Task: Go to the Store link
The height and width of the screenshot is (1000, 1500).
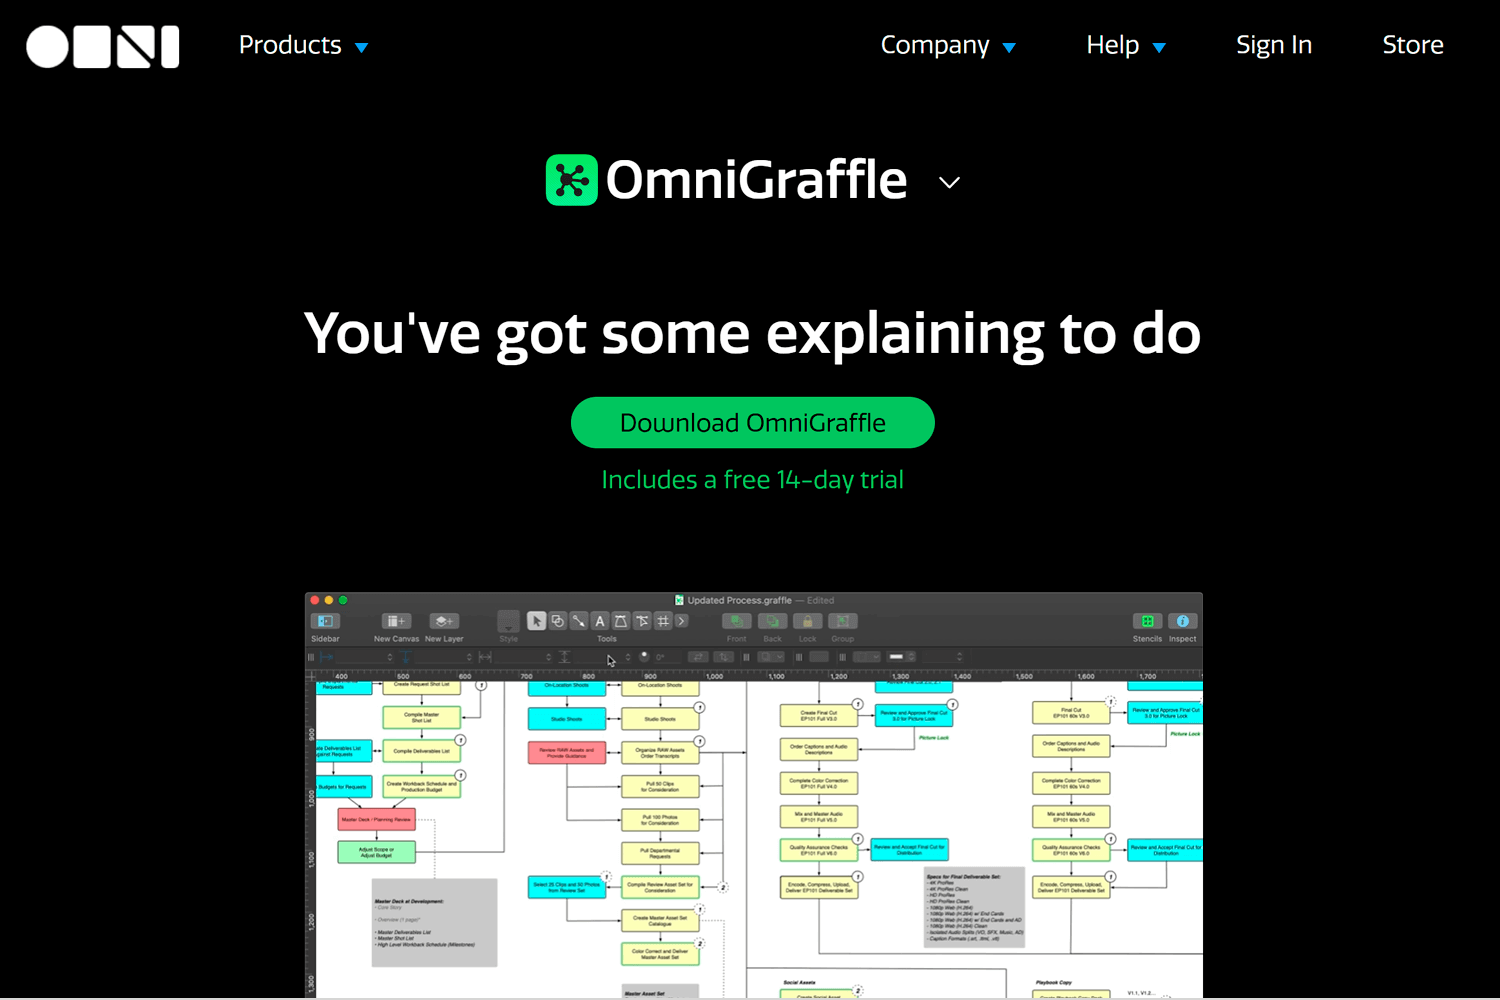Action: tap(1413, 45)
